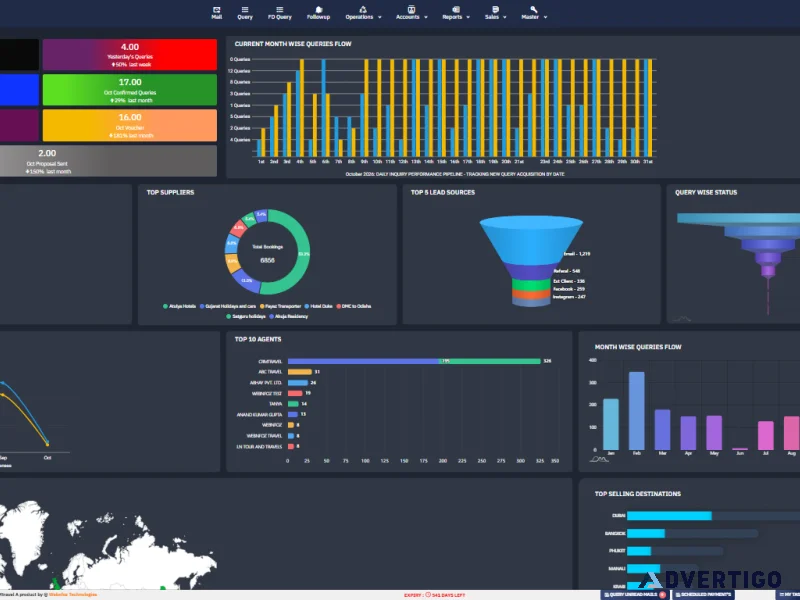Screen dimensions: 800x600
Task: Click the Jul bar in Month Wise Queries Flow
Action: point(766,436)
